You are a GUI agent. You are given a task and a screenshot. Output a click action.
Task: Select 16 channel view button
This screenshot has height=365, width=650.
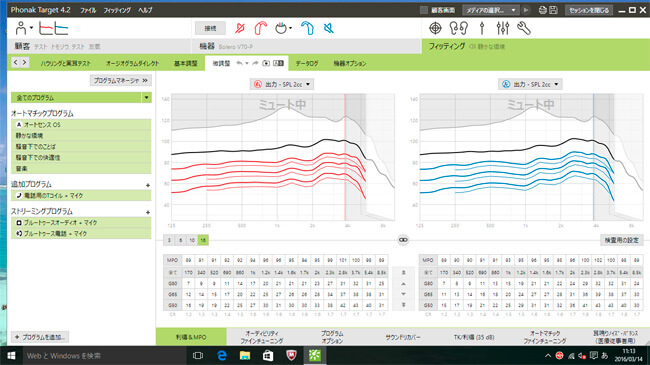(203, 240)
